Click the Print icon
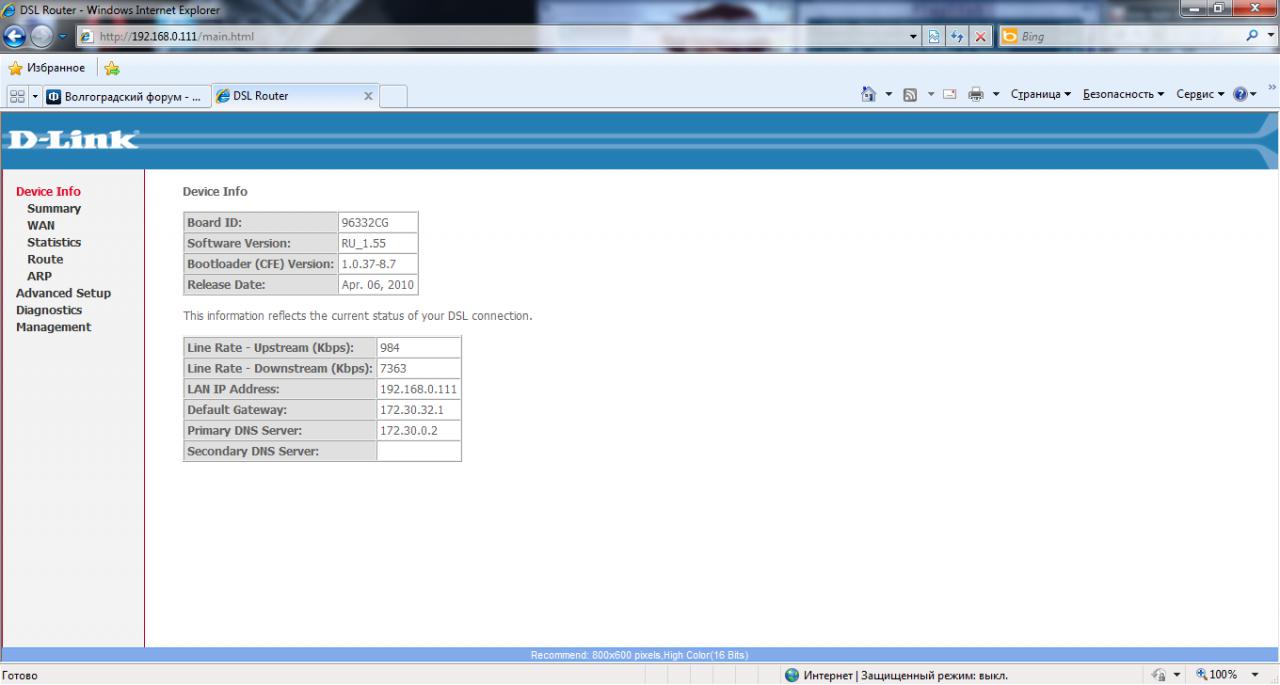The width and height of the screenshot is (1280, 685). (976, 94)
